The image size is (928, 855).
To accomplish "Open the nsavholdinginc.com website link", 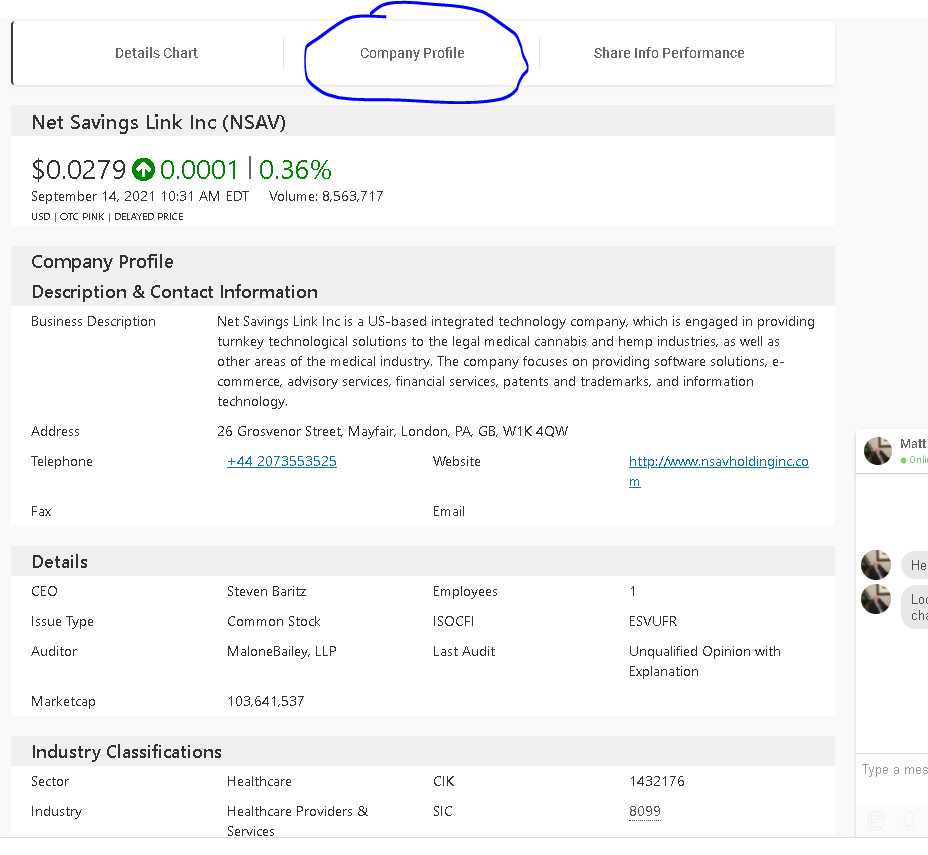I will coord(718,472).
